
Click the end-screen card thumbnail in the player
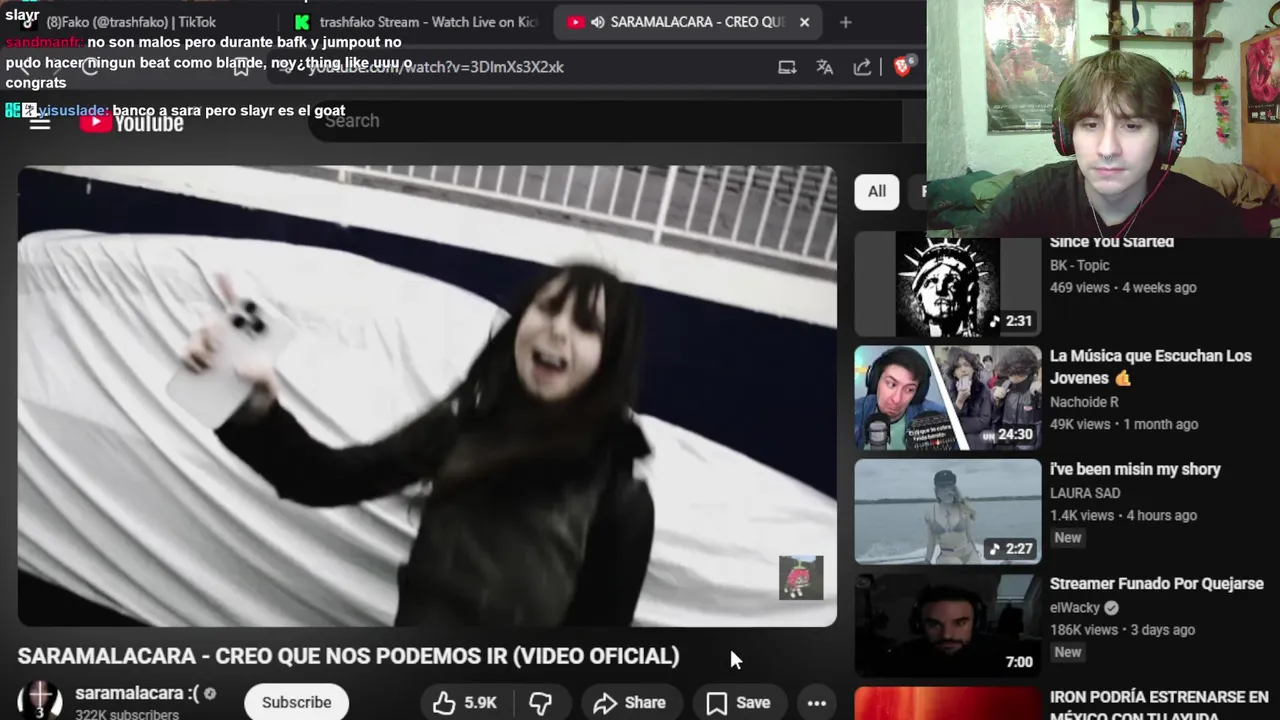801,578
